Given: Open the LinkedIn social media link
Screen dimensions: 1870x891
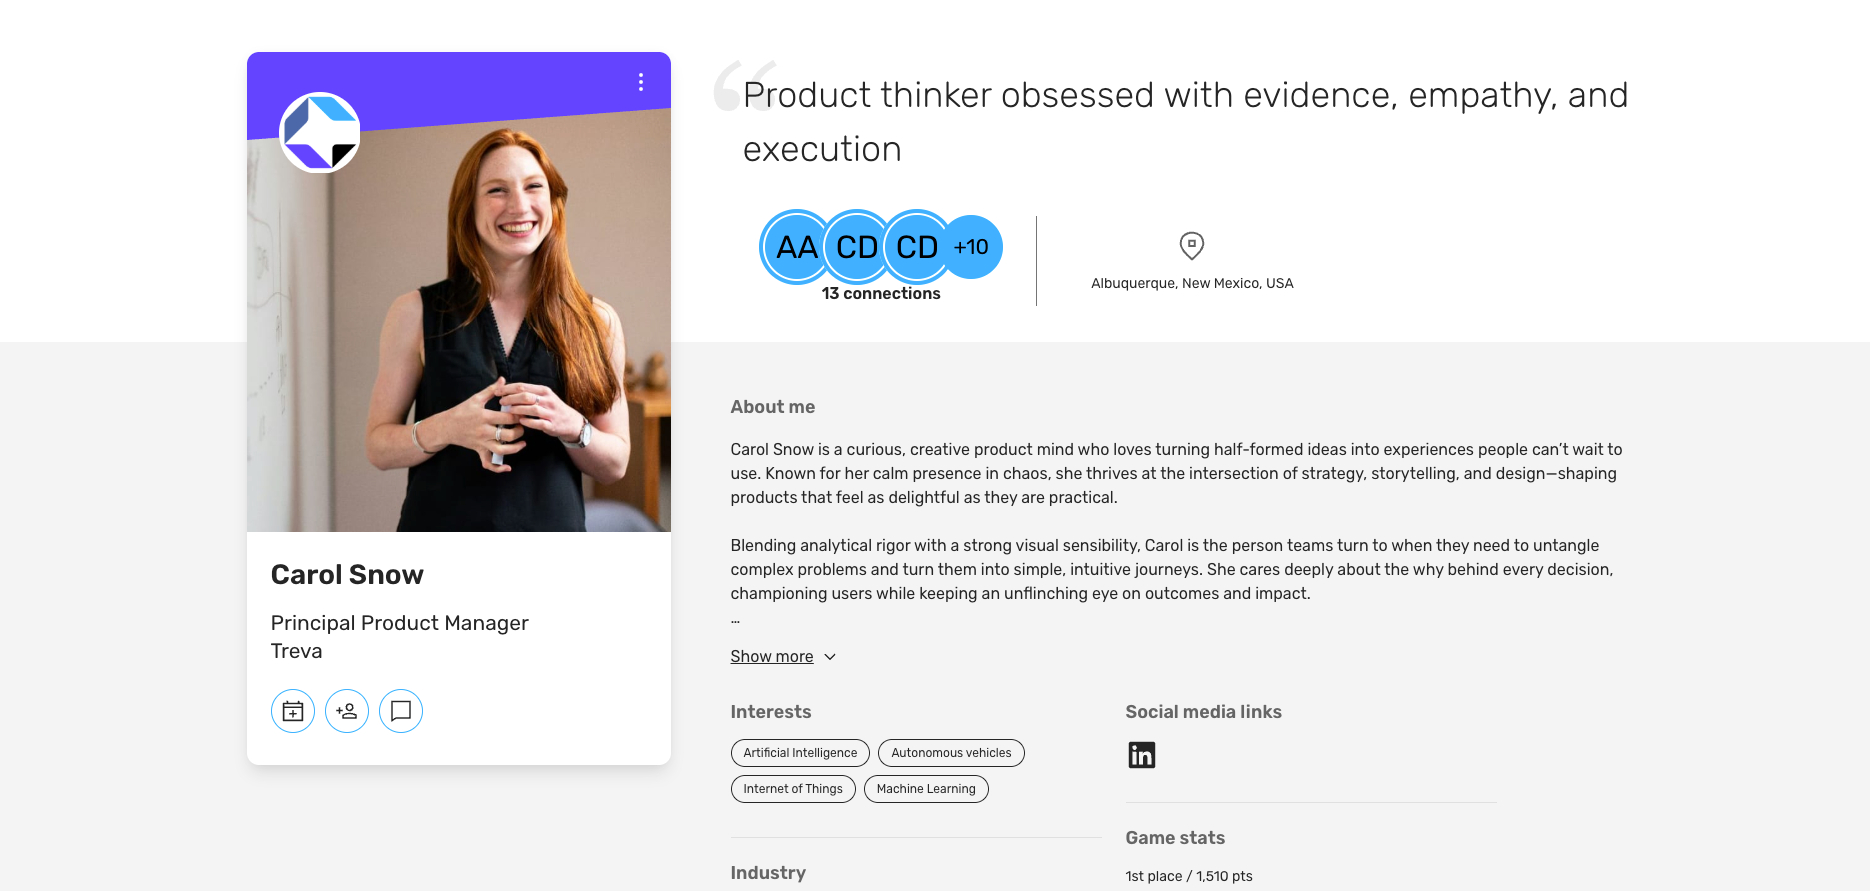Looking at the screenshot, I should point(1142,755).
